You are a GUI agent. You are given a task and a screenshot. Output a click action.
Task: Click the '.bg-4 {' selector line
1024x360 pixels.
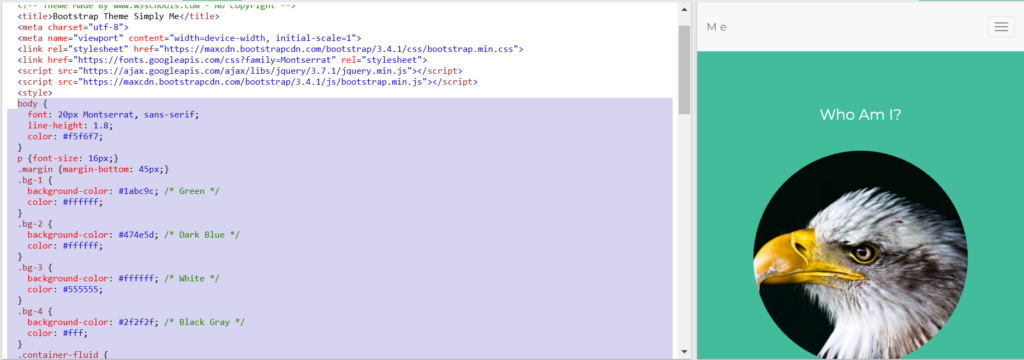35,312
